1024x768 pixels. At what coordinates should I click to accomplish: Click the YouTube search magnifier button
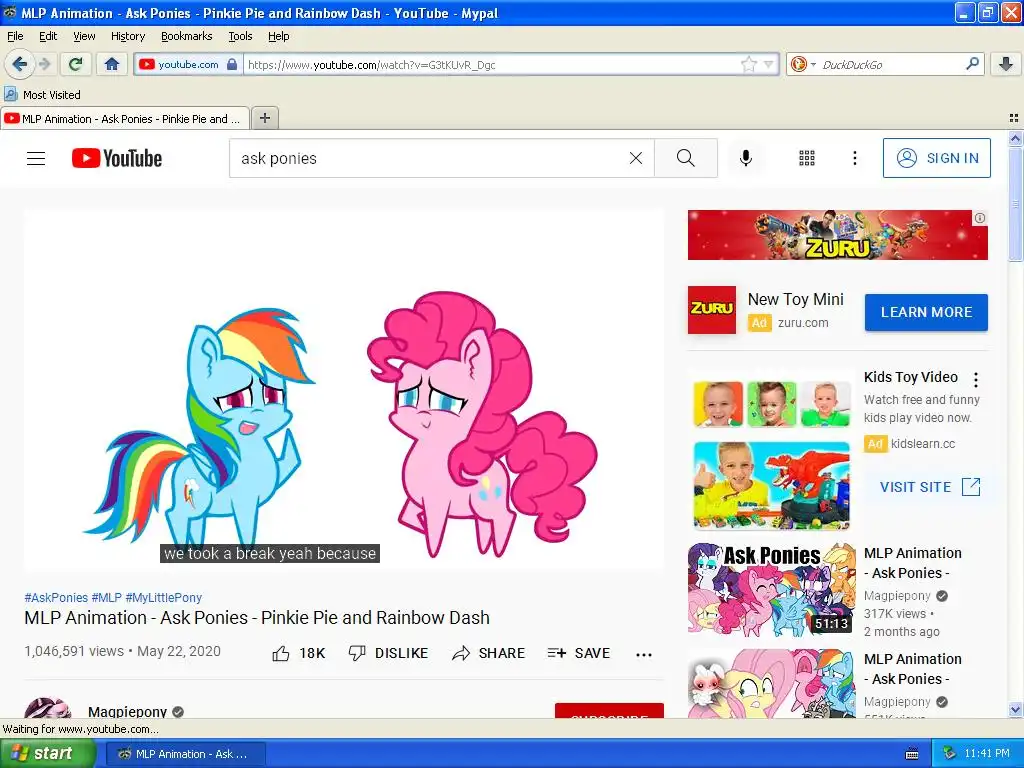(x=686, y=158)
